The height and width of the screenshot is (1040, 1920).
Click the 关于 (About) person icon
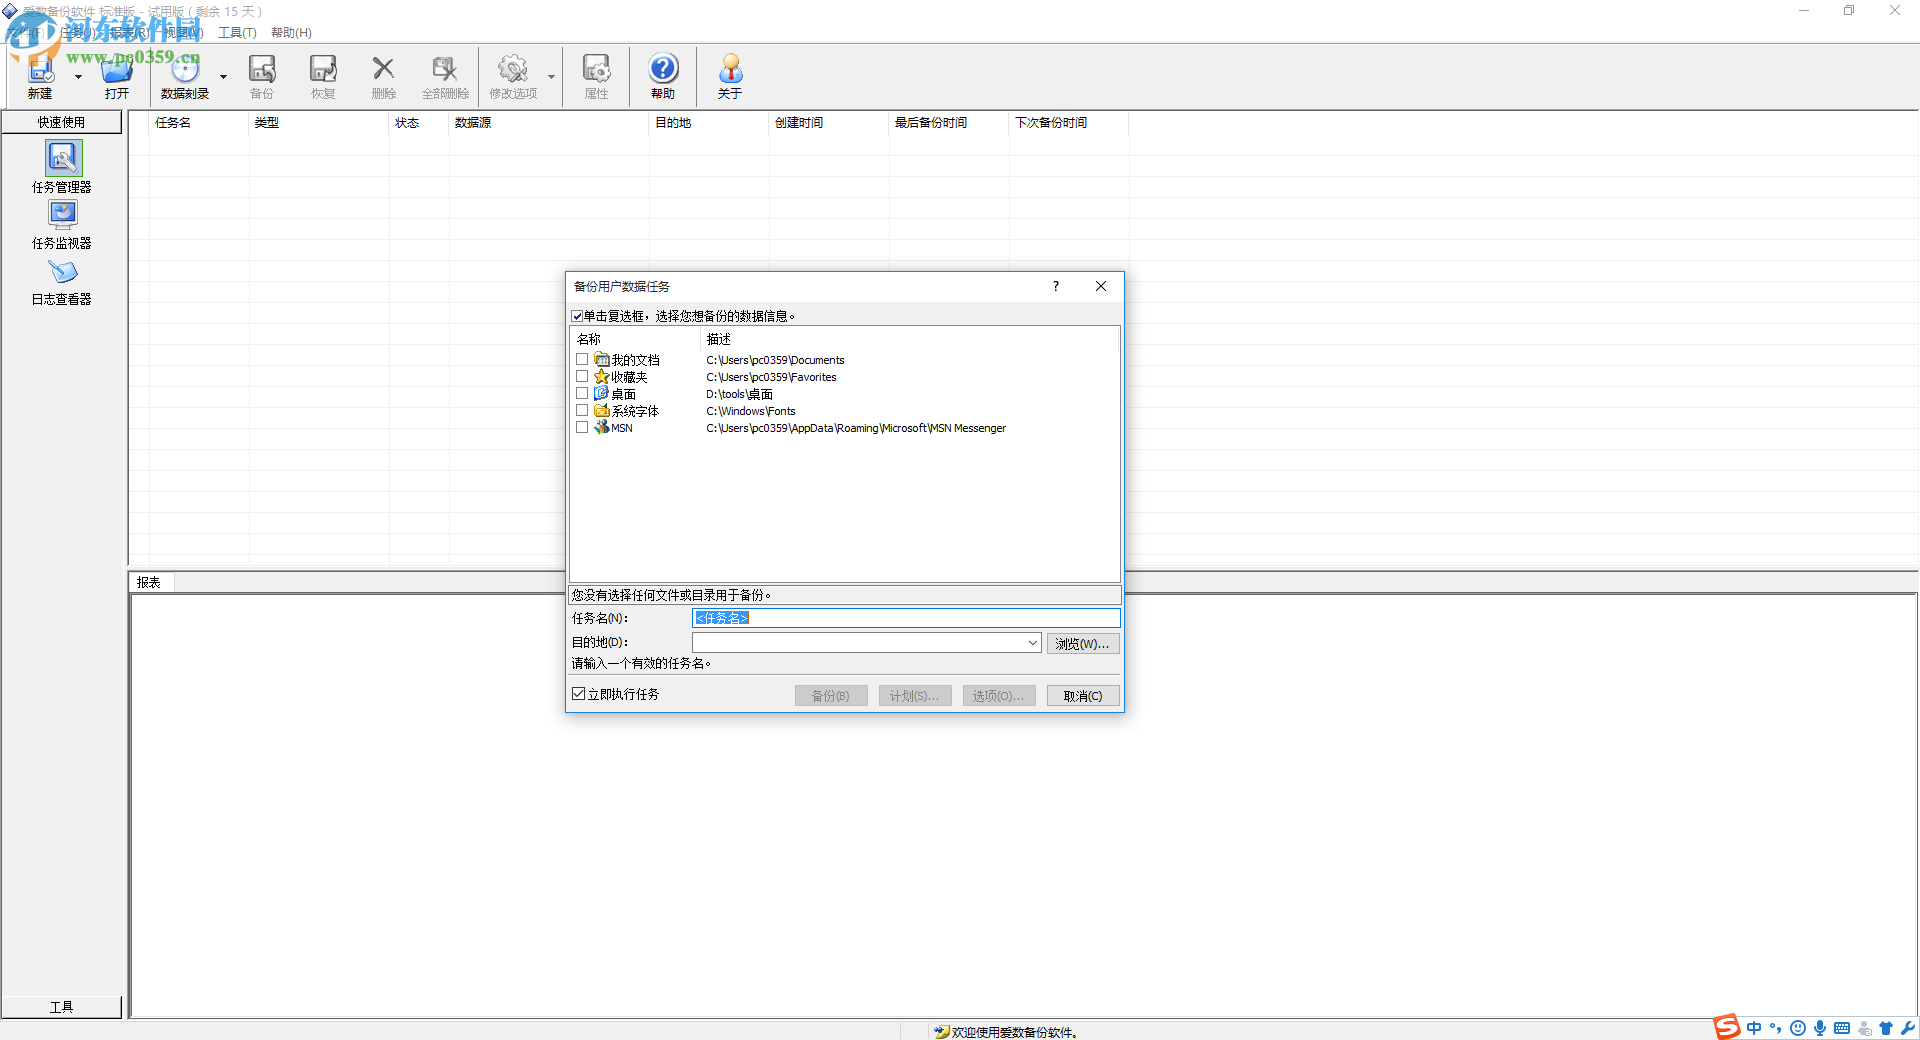coord(730,69)
